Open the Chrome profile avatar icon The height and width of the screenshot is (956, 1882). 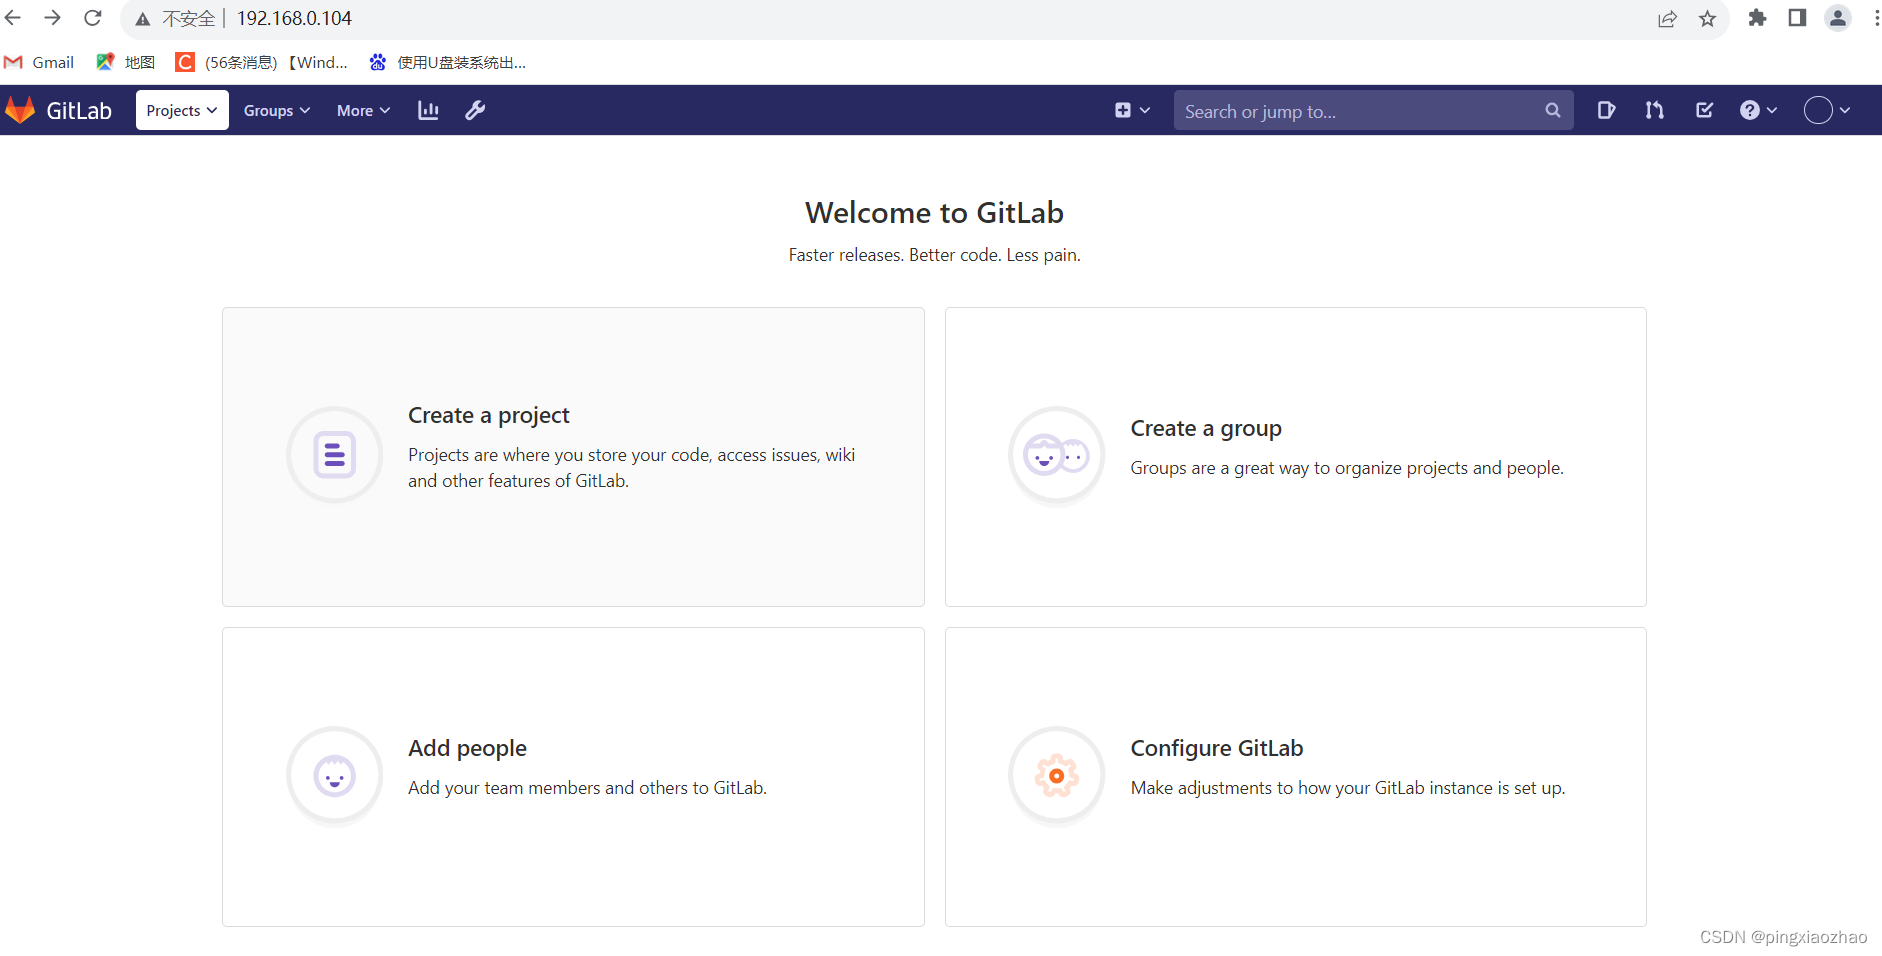pos(1838,18)
